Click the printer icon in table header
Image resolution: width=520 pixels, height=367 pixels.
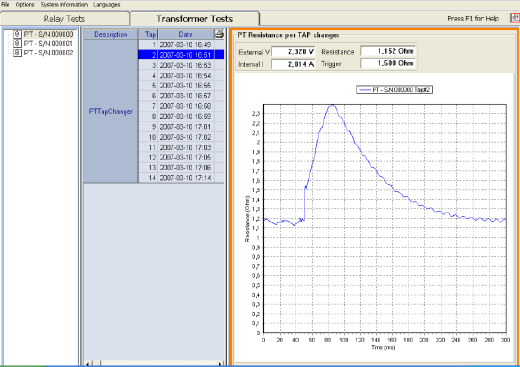(x=219, y=34)
